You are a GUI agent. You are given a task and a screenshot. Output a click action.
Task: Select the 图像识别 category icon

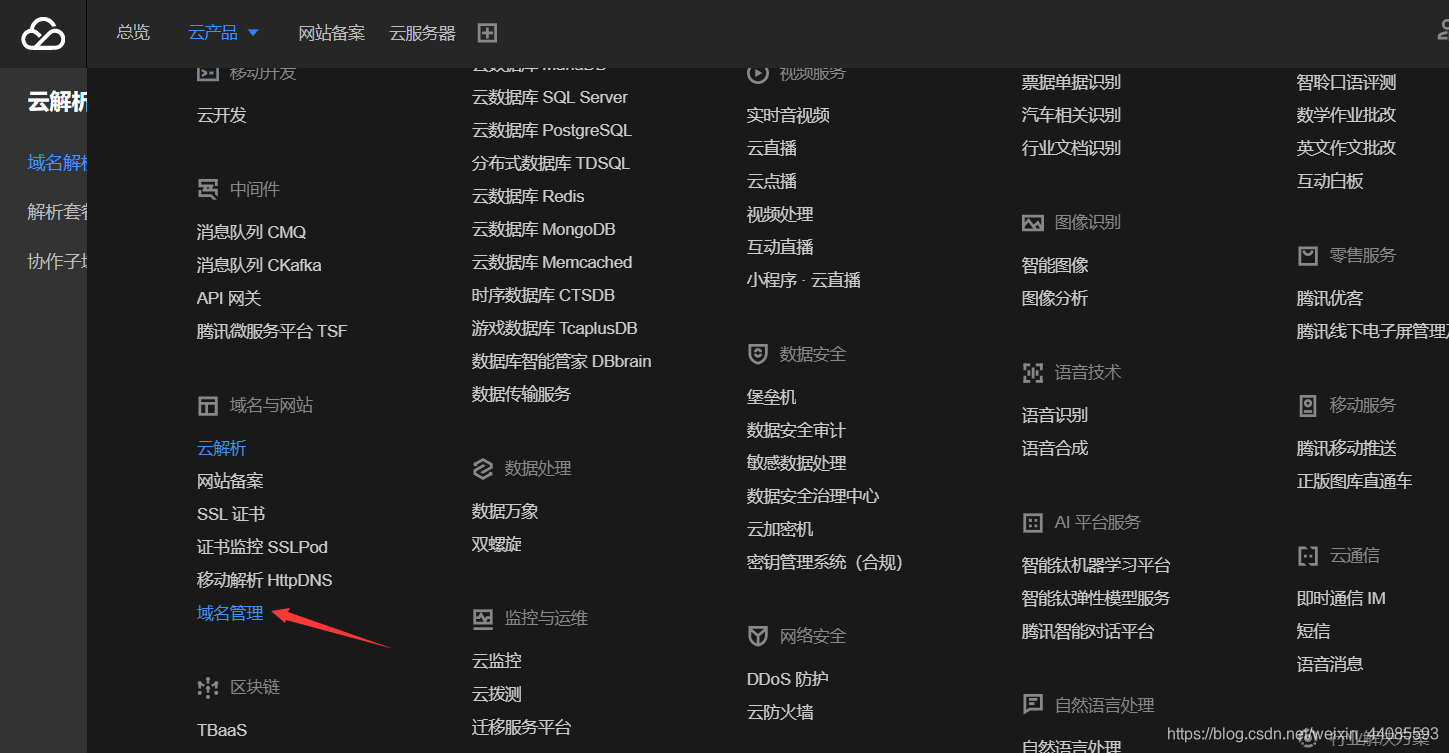(1032, 222)
